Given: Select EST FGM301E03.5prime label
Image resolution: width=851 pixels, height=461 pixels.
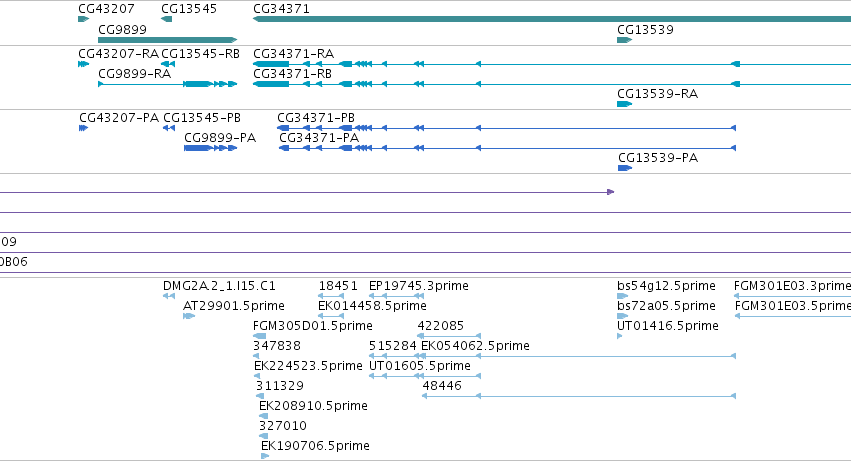Looking at the screenshot, I should click(x=793, y=306).
